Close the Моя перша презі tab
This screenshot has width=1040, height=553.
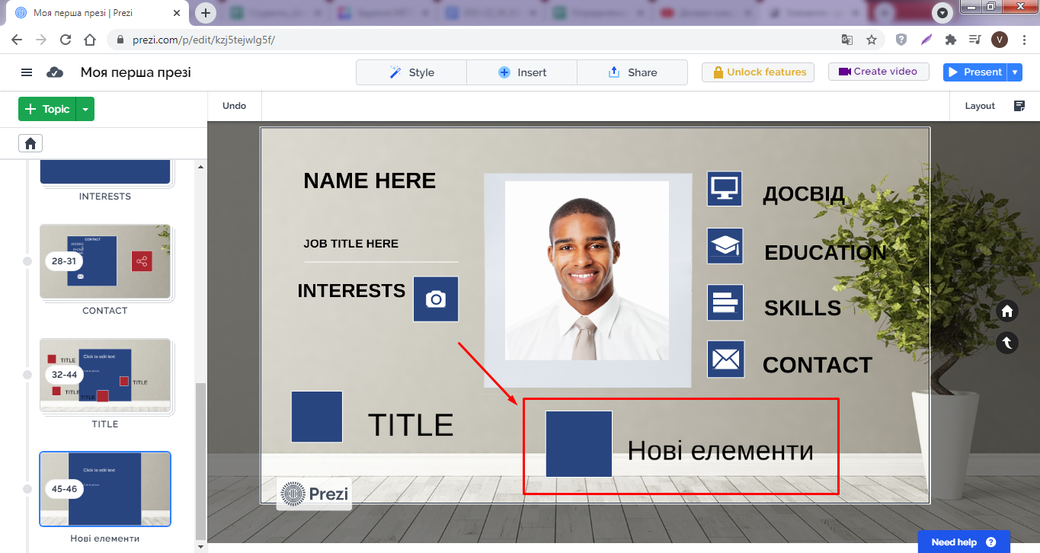[x=176, y=13]
